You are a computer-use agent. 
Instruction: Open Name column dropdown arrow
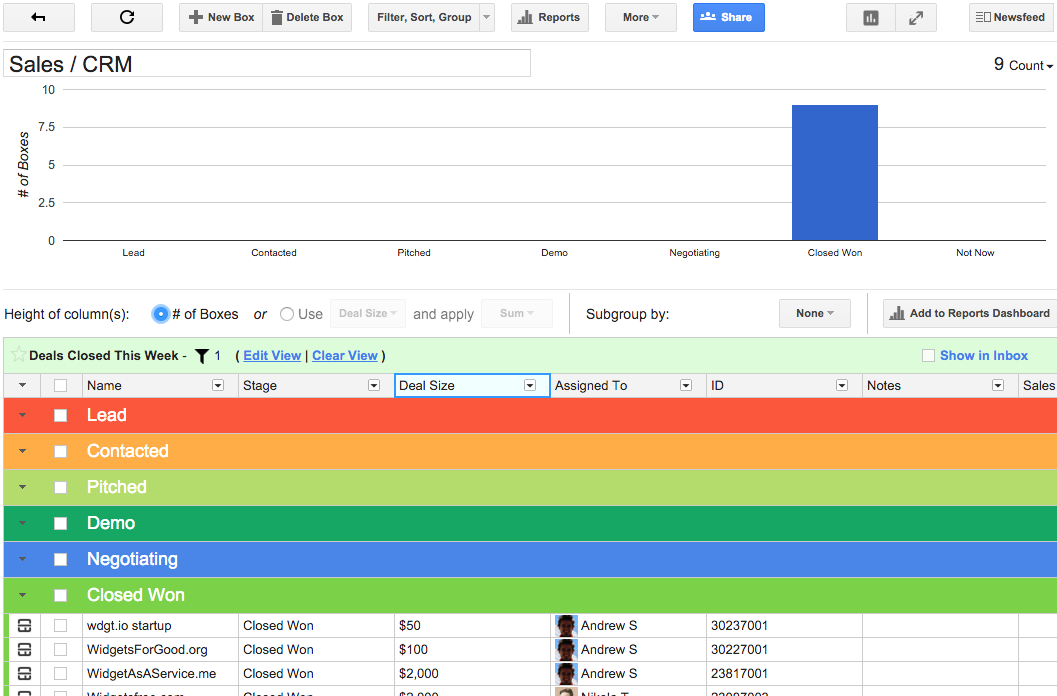click(218, 385)
